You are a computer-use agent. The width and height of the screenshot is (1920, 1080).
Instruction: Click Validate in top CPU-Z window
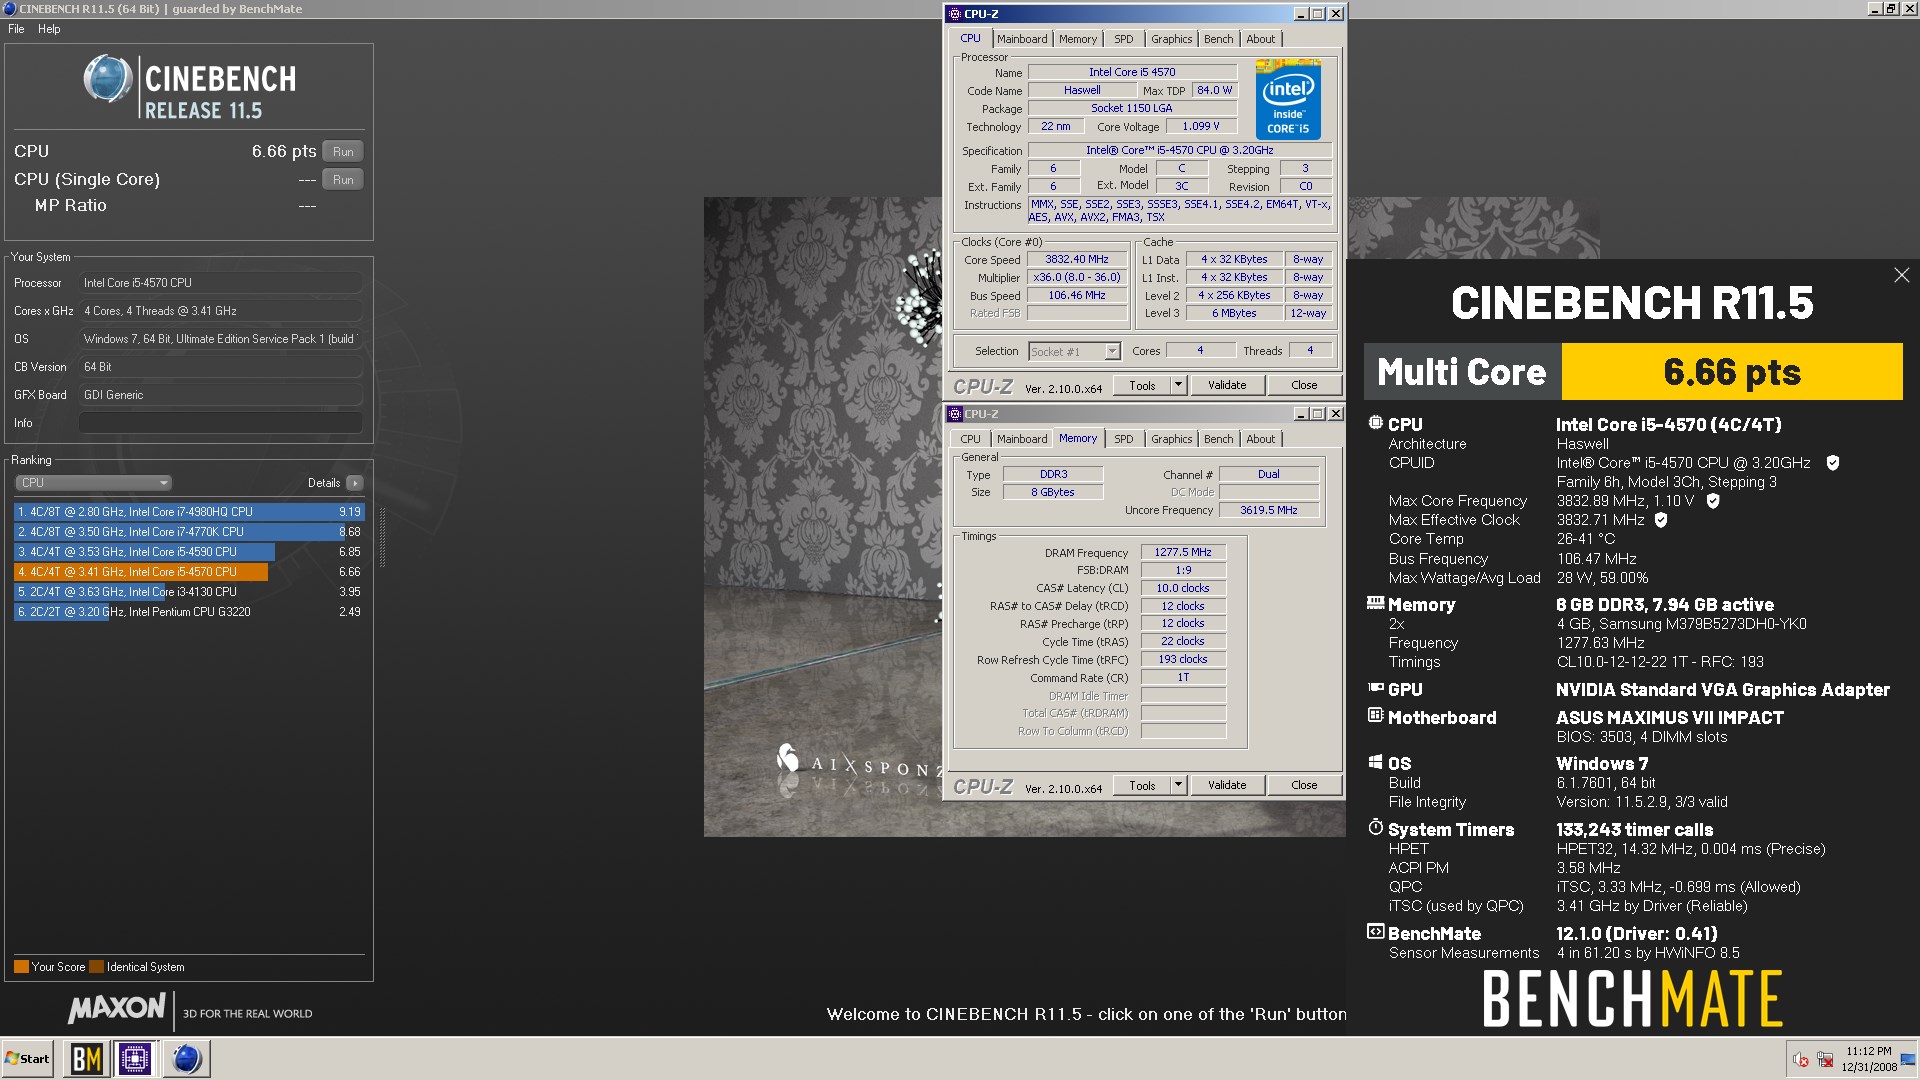click(1227, 385)
